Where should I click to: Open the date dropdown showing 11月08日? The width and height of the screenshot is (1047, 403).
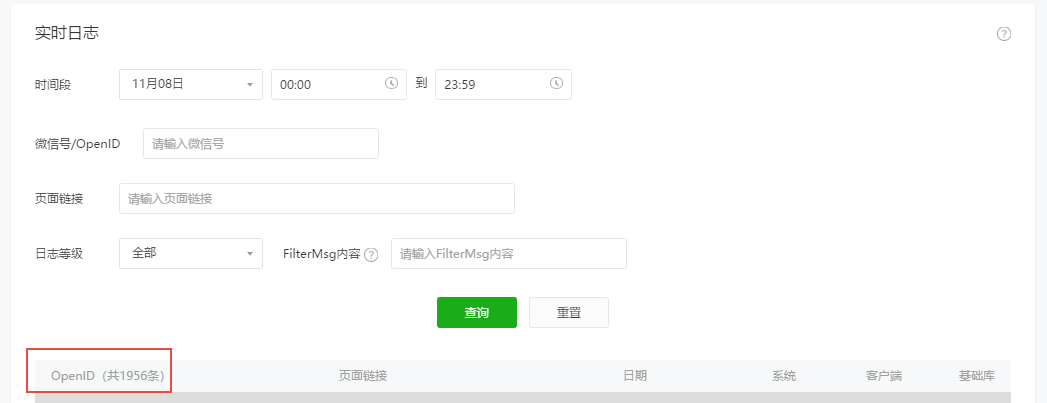pyautogui.click(x=191, y=84)
